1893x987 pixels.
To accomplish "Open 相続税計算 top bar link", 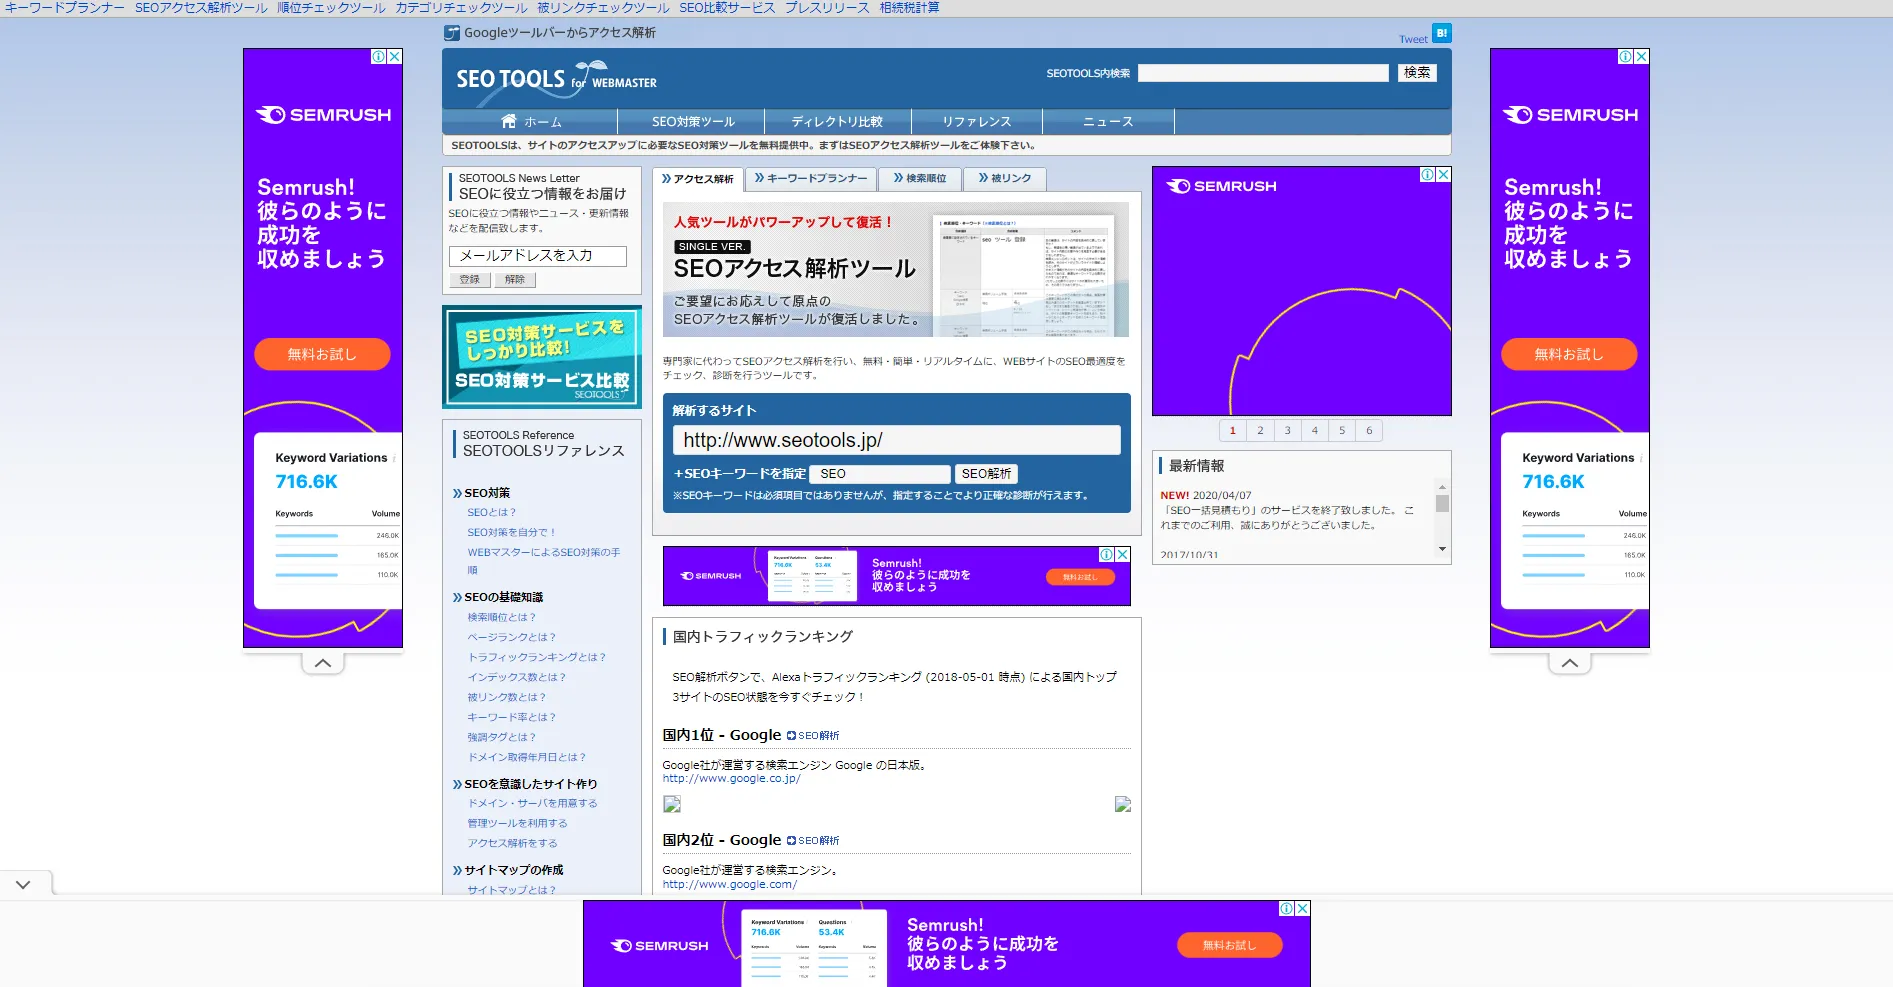I will (x=909, y=8).
